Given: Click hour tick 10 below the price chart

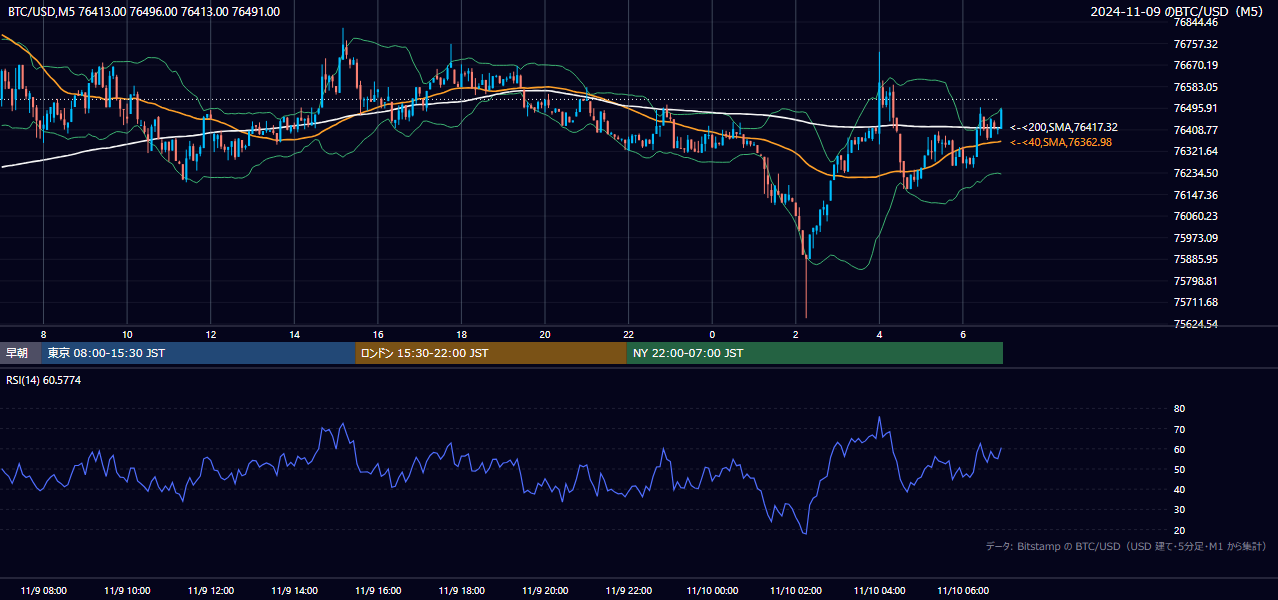Looking at the screenshot, I should coord(127,333).
